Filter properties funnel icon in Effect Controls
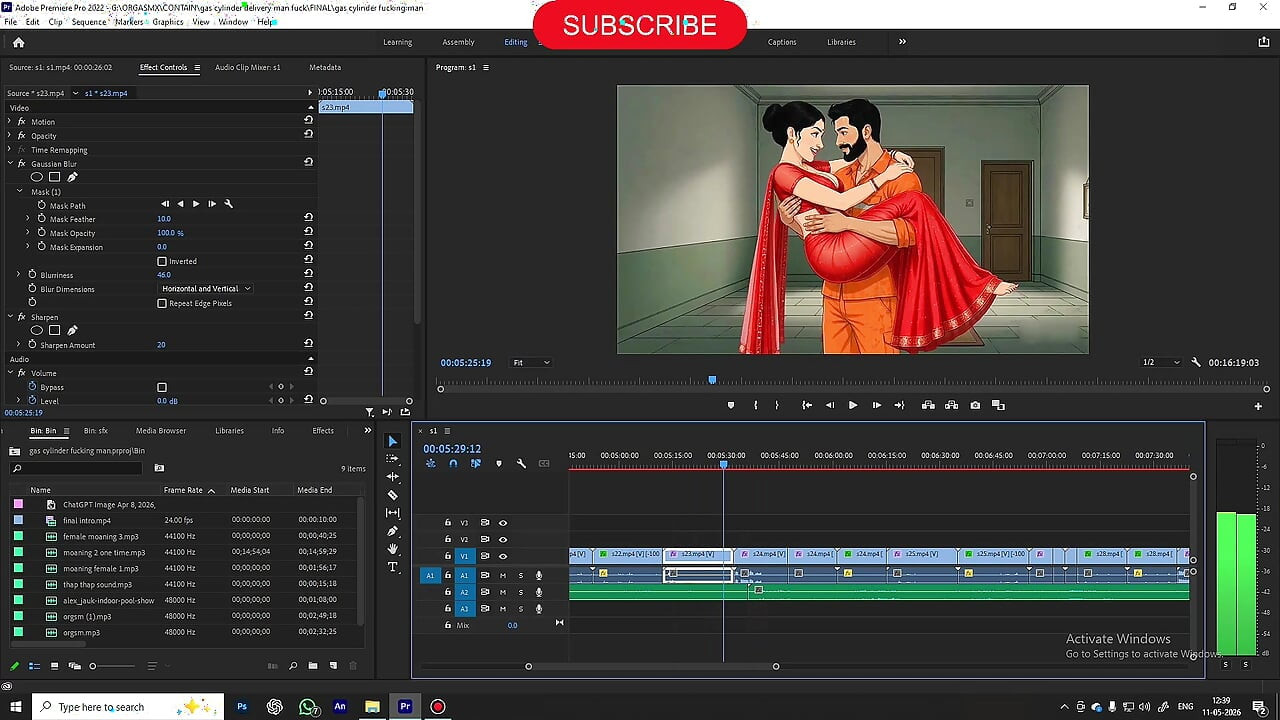Viewport: 1280px width, 720px height. click(x=370, y=412)
